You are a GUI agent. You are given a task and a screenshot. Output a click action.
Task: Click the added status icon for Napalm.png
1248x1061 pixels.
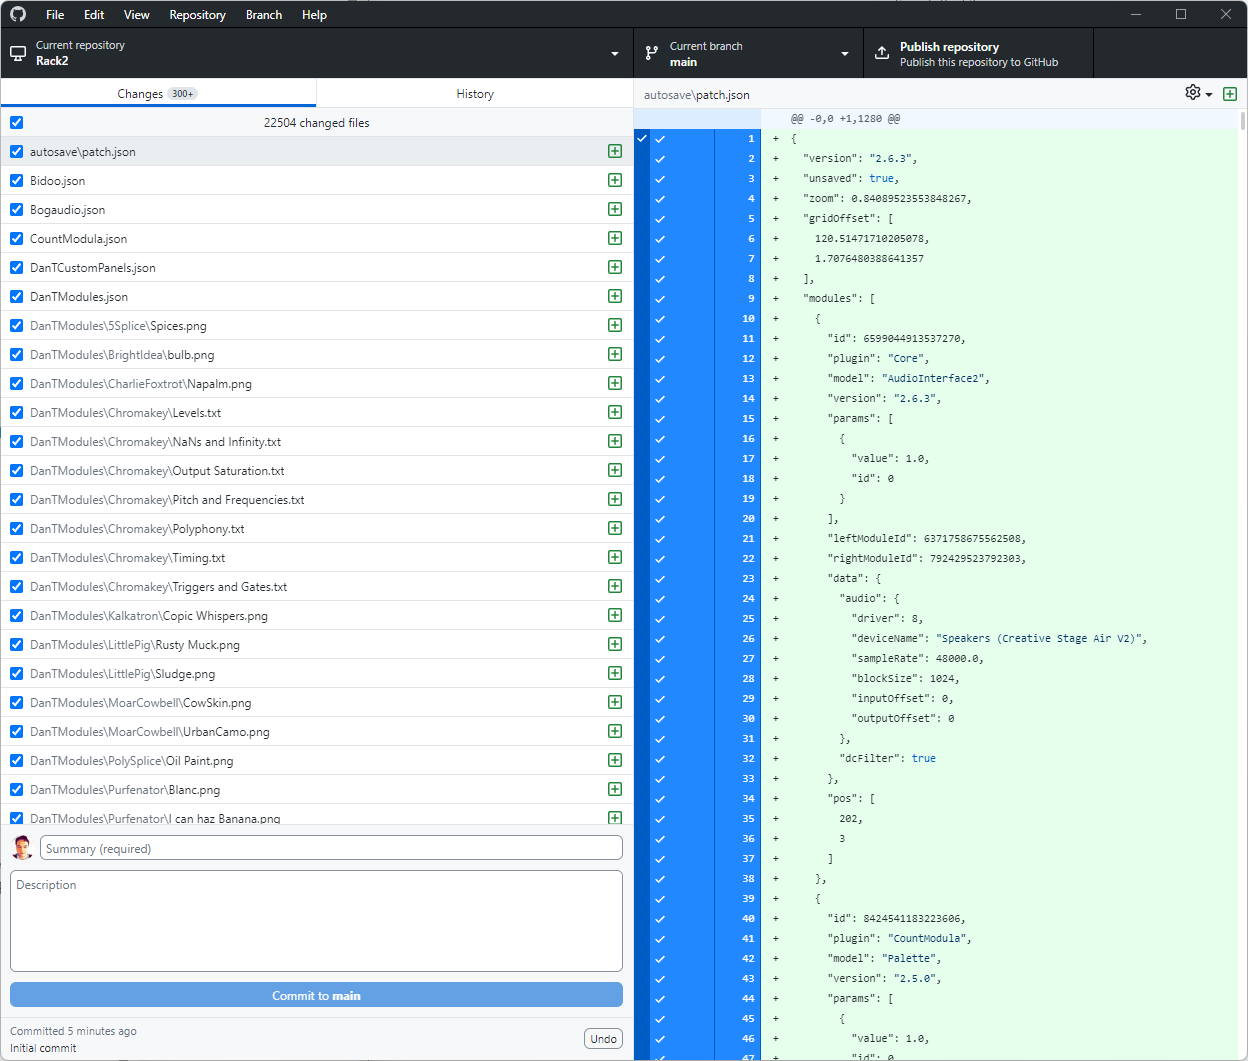pyautogui.click(x=615, y=383)
